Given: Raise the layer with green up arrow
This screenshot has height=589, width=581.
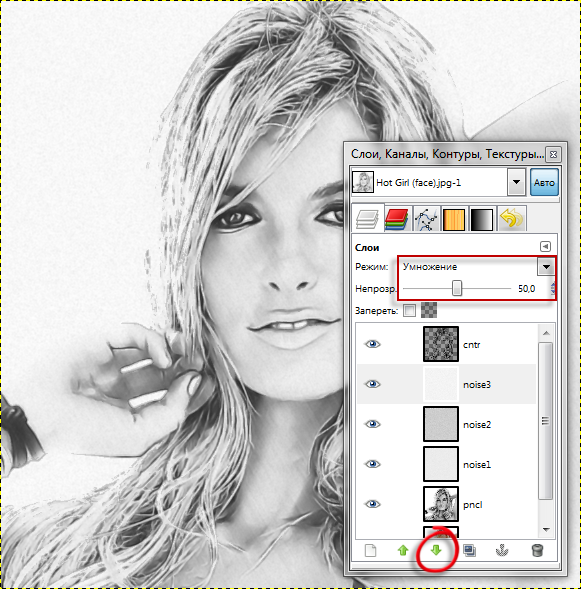Looking at the screenshot, I should click(x=403, y=551).
